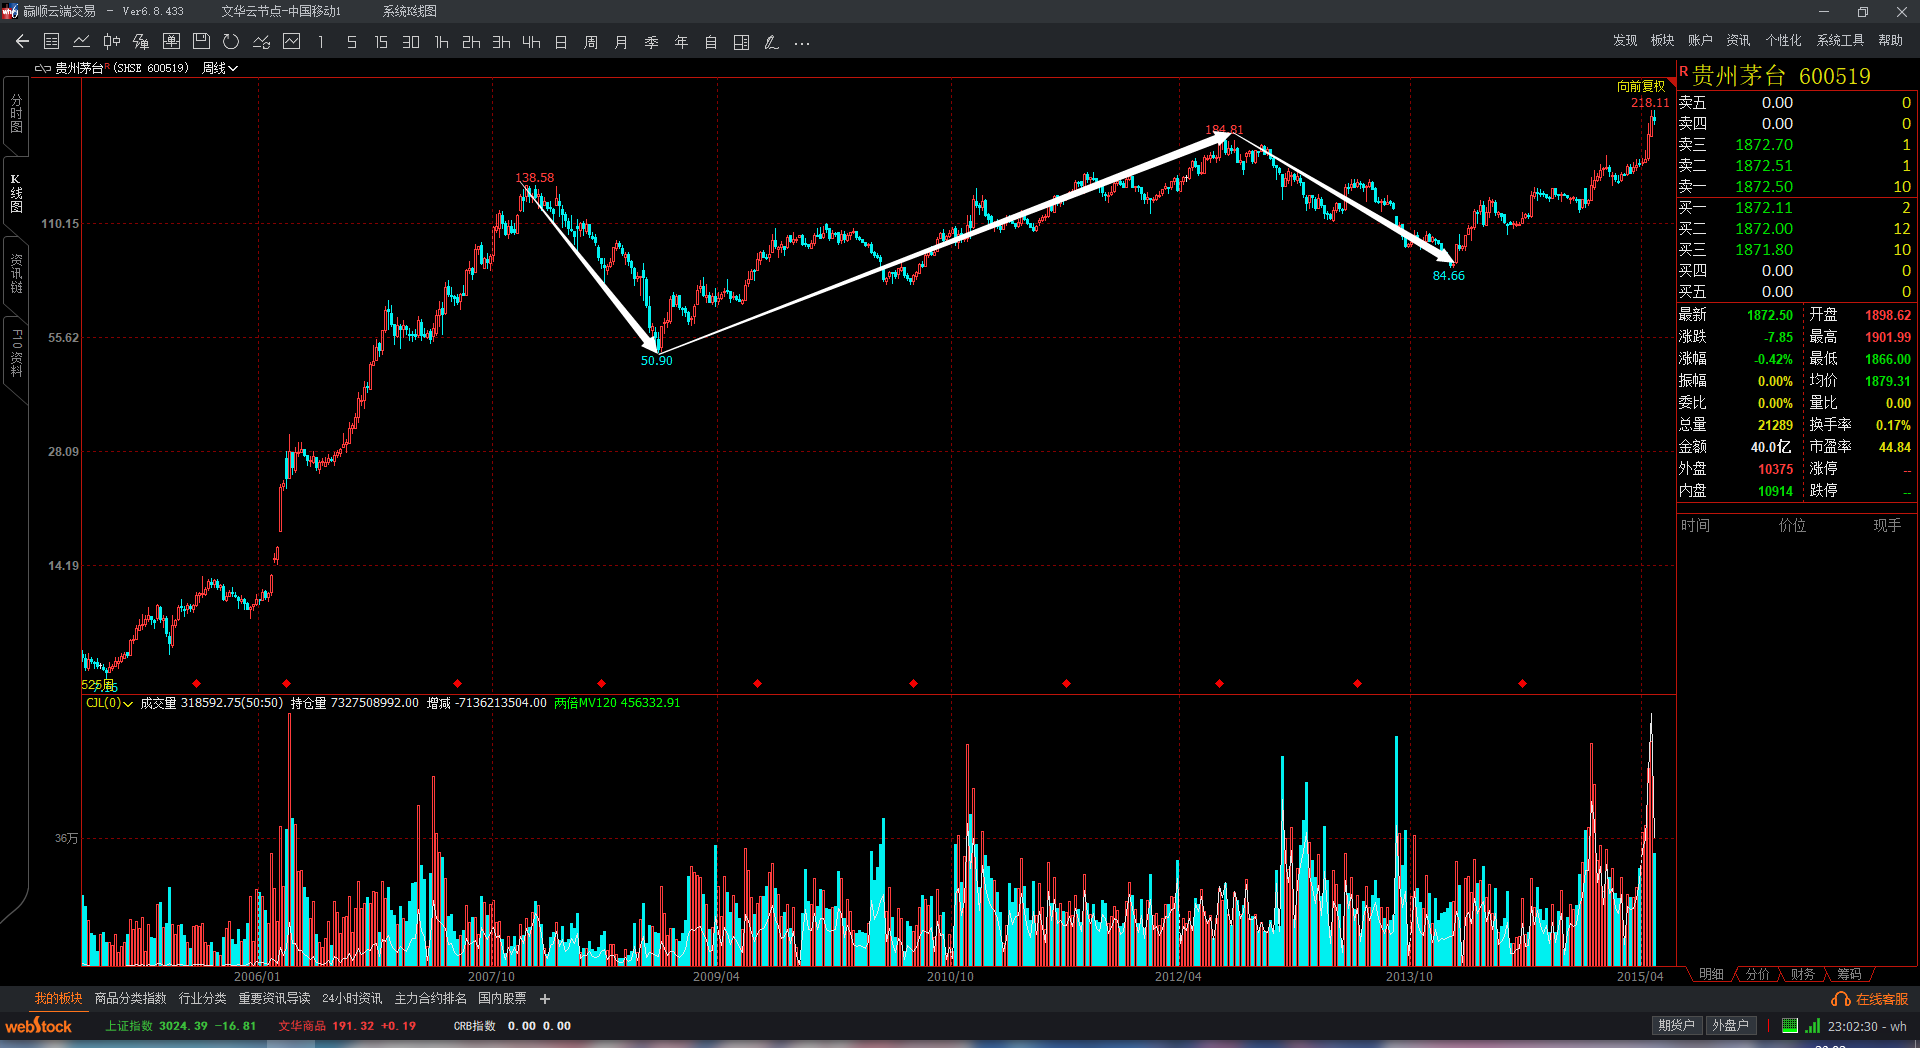
Task: Open the 明细 tab in quote panel
Action: click(x=1711, y=974)
